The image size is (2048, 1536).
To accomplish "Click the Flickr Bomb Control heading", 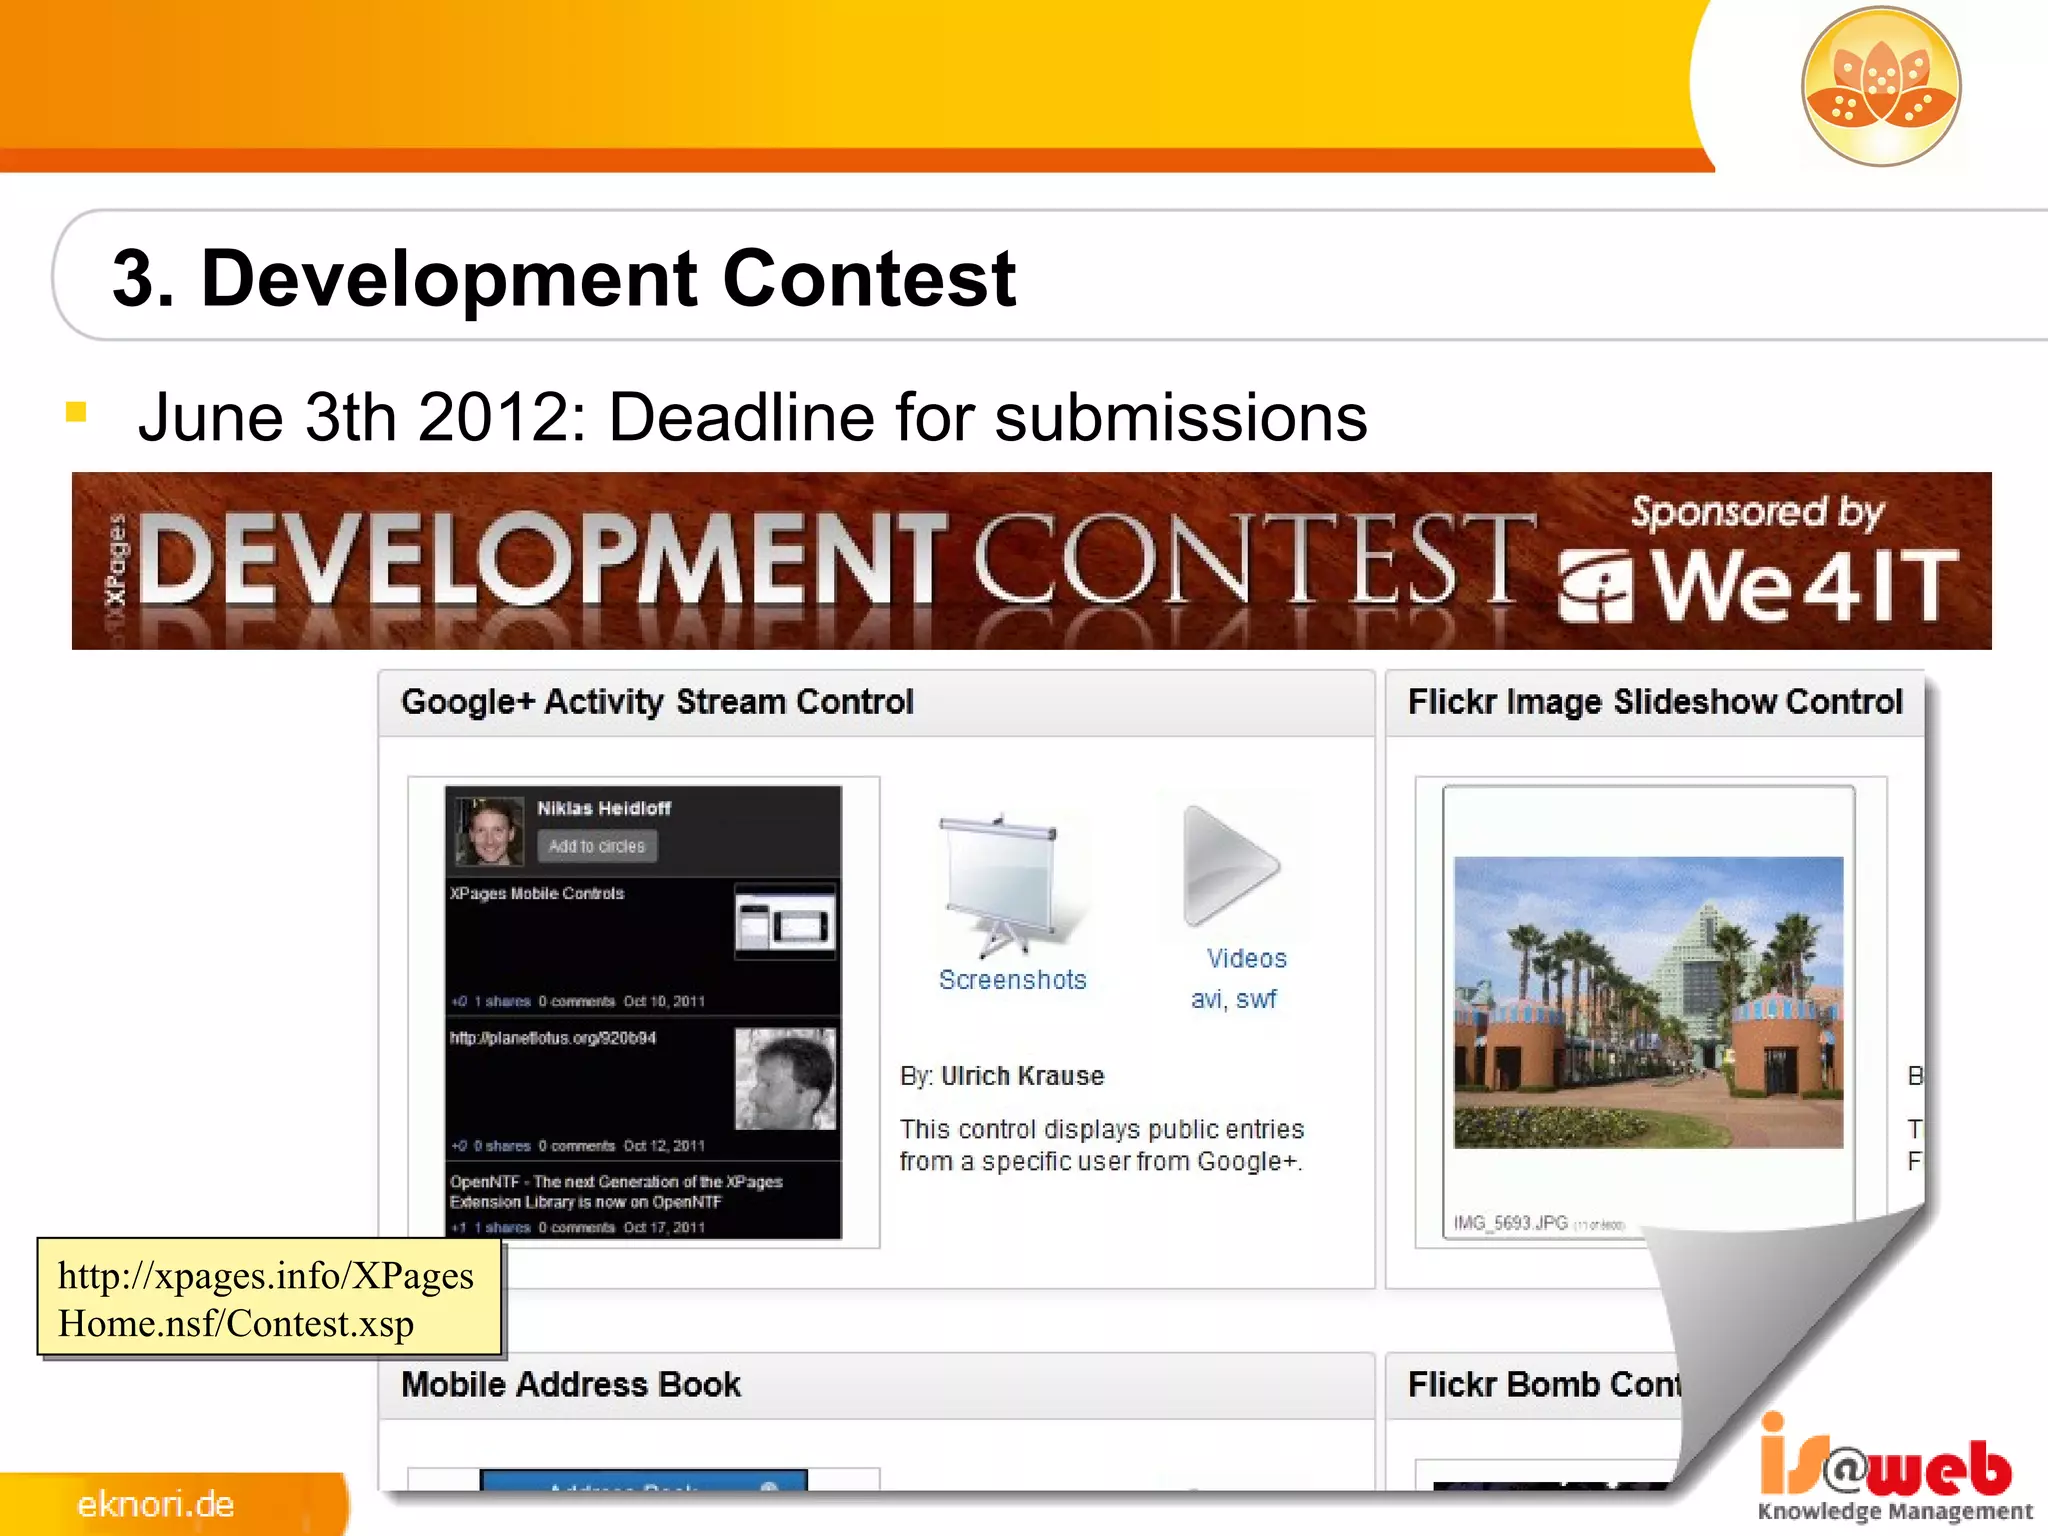I will click(1545, 1385).
